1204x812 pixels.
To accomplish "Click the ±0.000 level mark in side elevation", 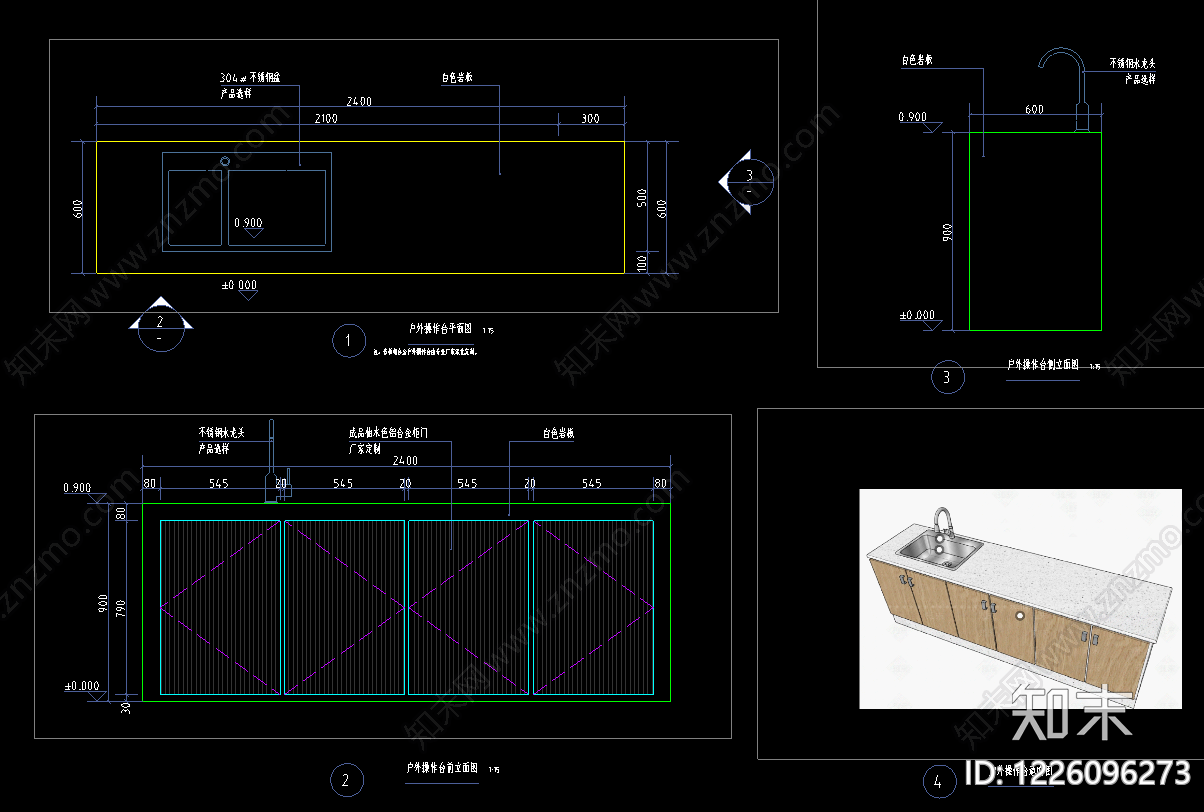I will point(918,319).
